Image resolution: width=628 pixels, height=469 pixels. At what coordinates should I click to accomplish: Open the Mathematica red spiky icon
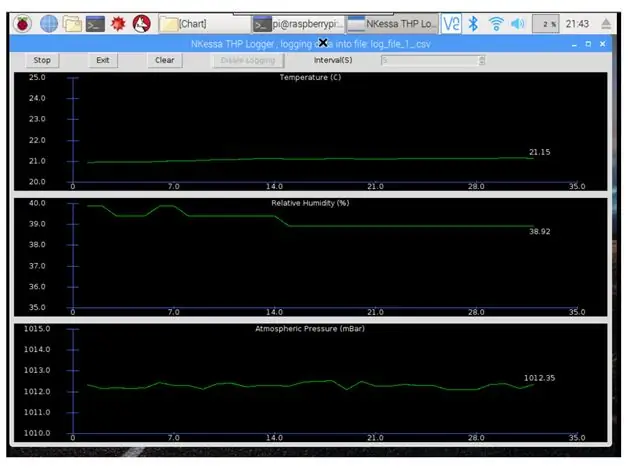(118, 24)
